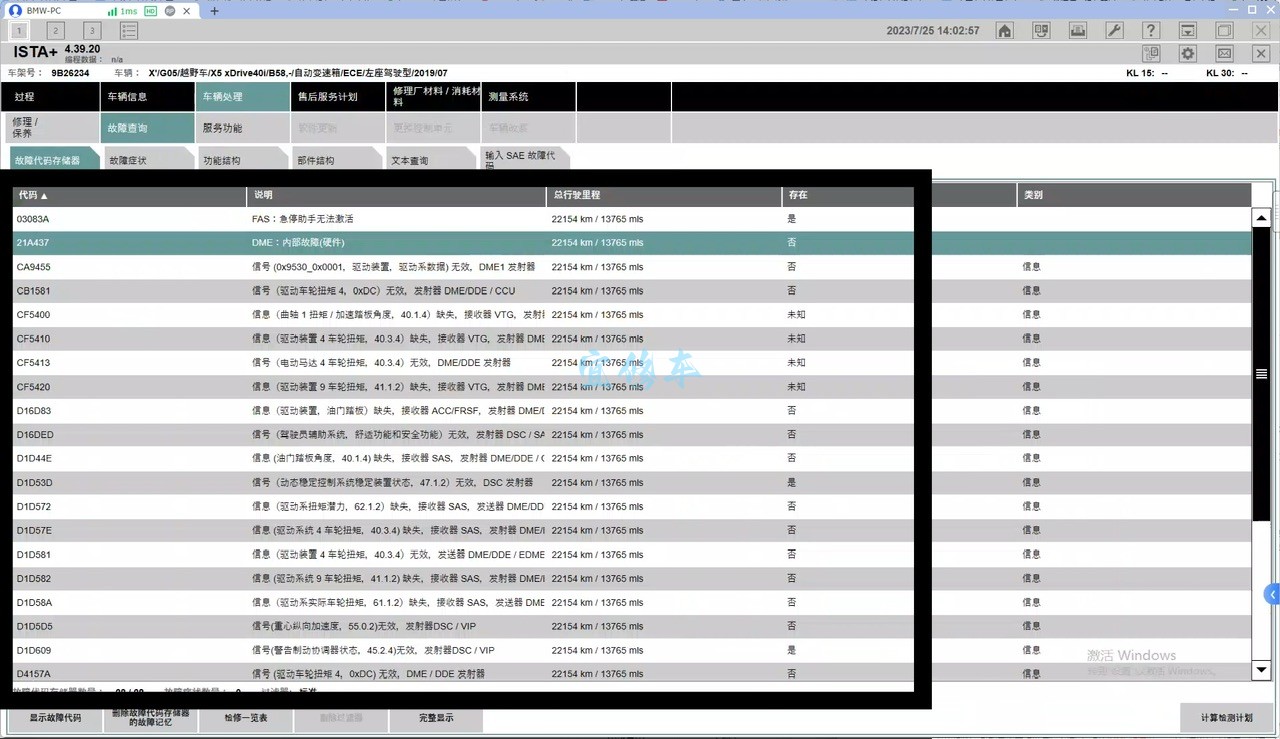Close the ISTA+ inner panel with X
Image resolution: width=1280 pixels, height=739 pixels.
pyautogui.click(x=1260, y=54)
